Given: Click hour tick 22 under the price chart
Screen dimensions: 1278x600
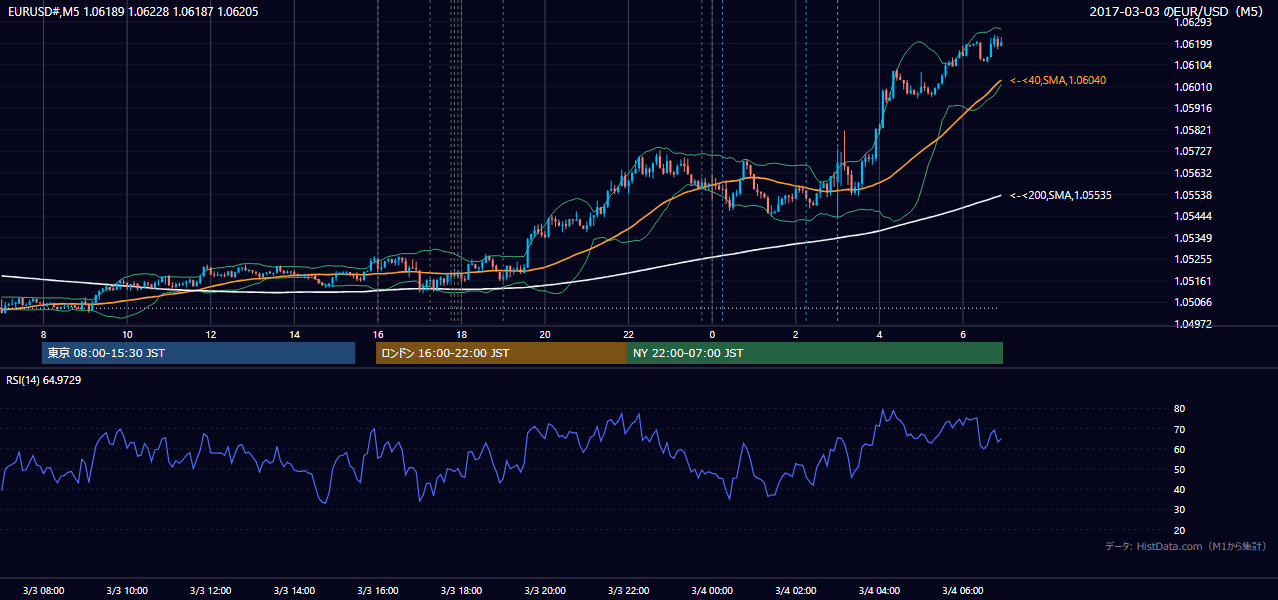Looking at the screenshot, I should pos(628,334).
